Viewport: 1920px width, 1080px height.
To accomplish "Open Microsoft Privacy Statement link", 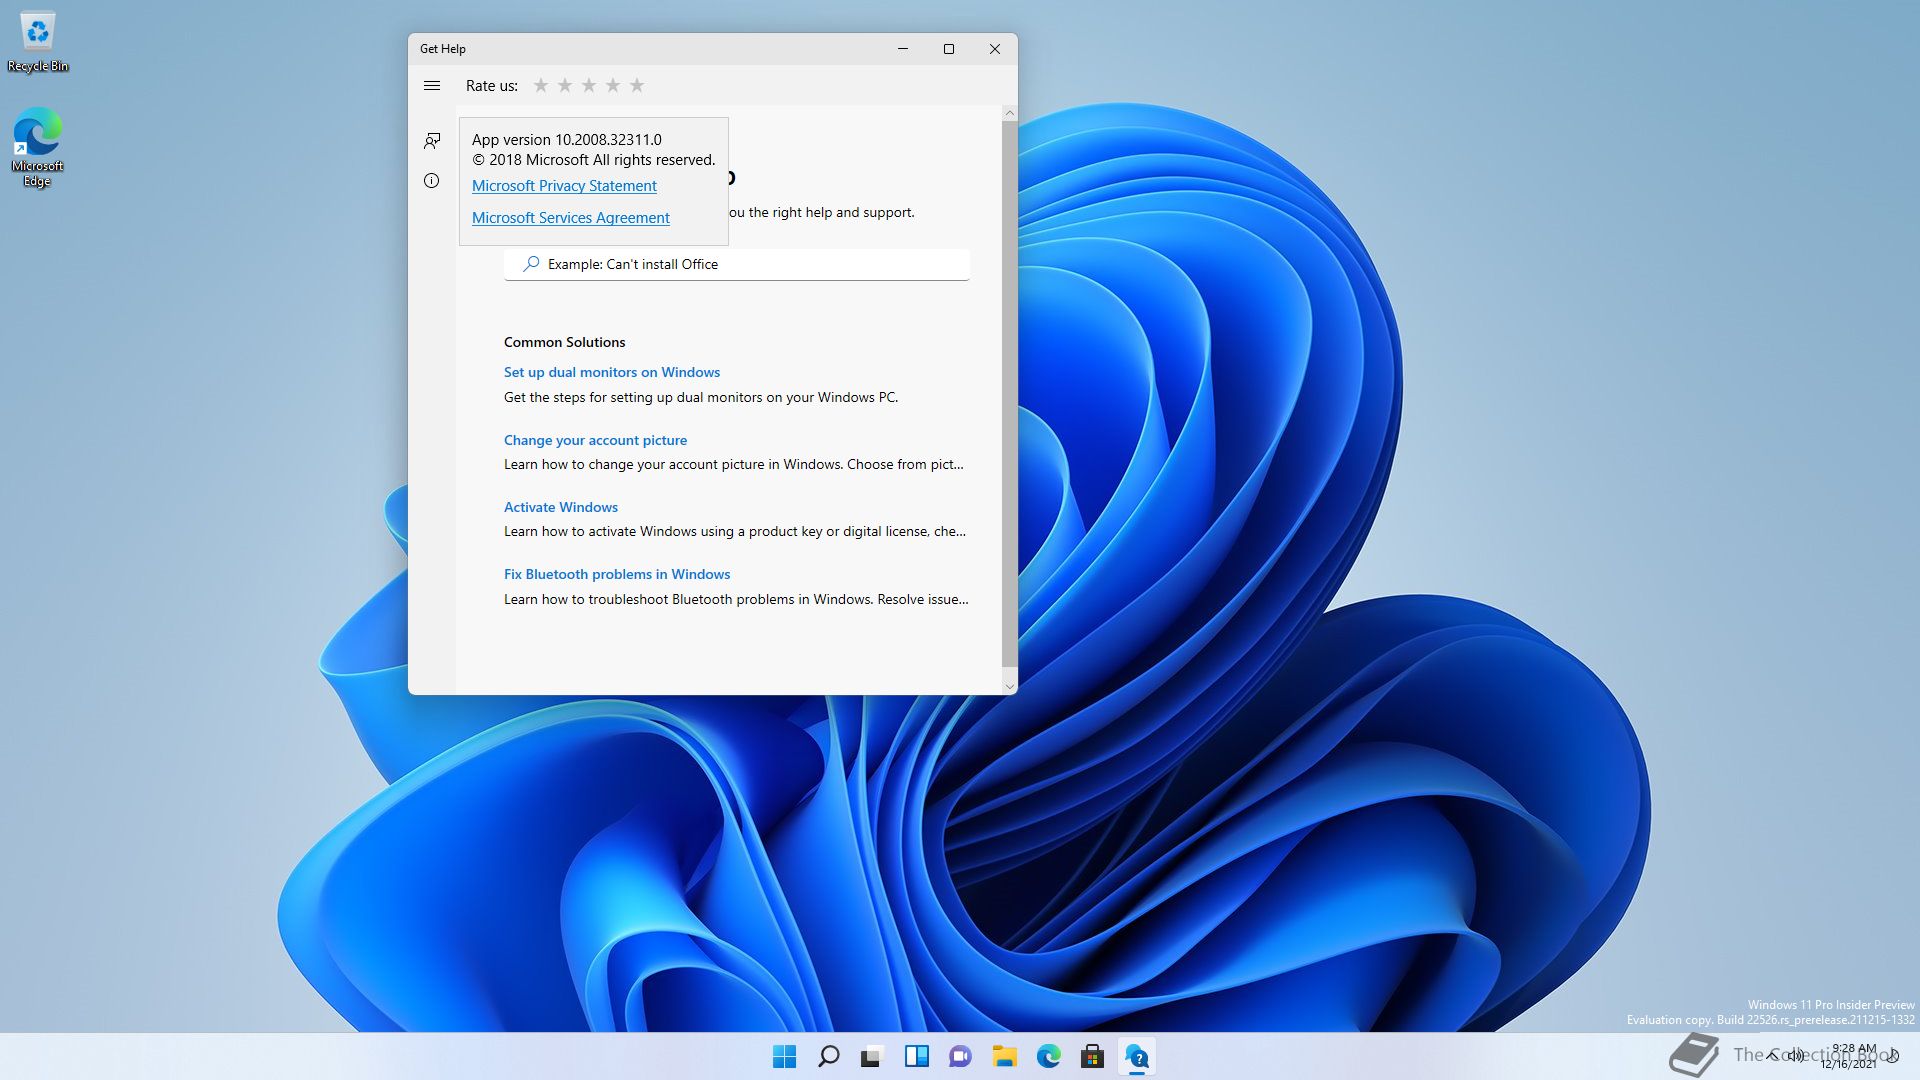I will [x=564, y=186].
